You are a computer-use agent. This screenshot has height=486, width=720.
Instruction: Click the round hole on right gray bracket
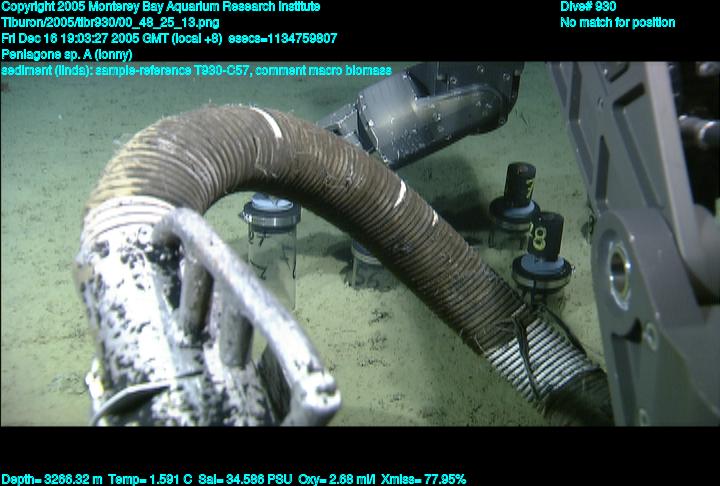point(619,266)
